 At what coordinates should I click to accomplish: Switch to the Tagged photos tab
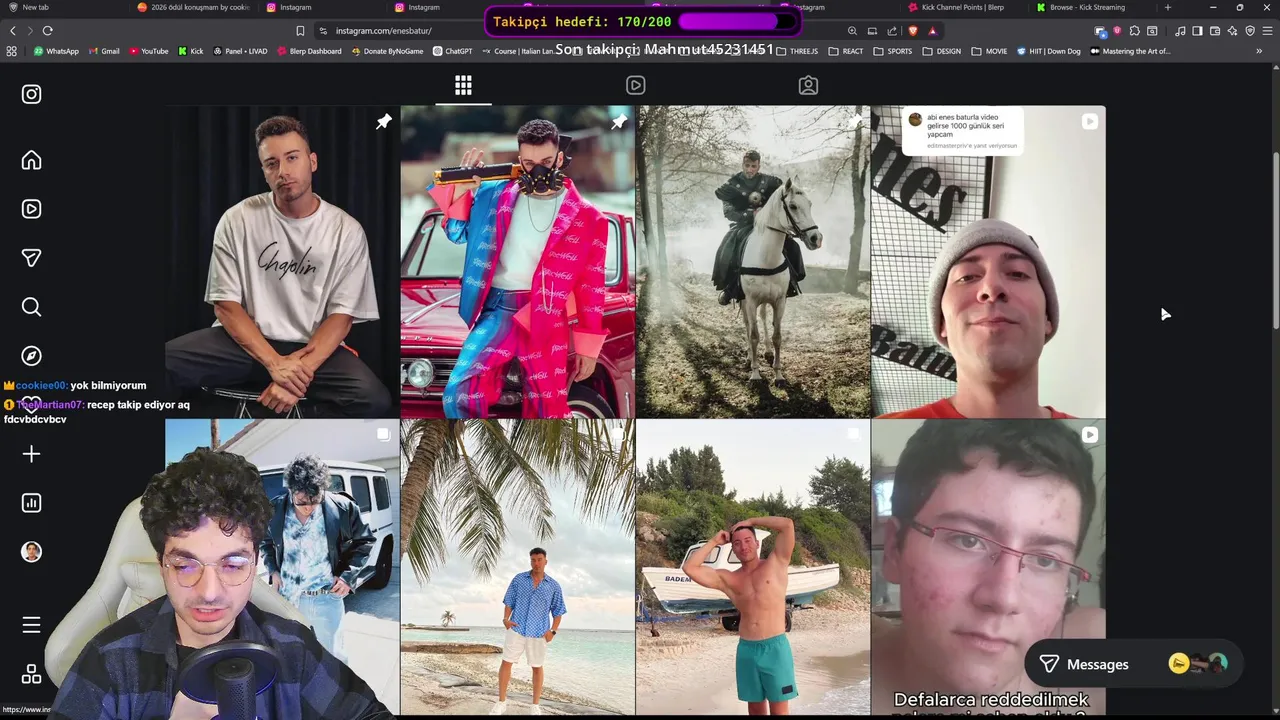808,85
